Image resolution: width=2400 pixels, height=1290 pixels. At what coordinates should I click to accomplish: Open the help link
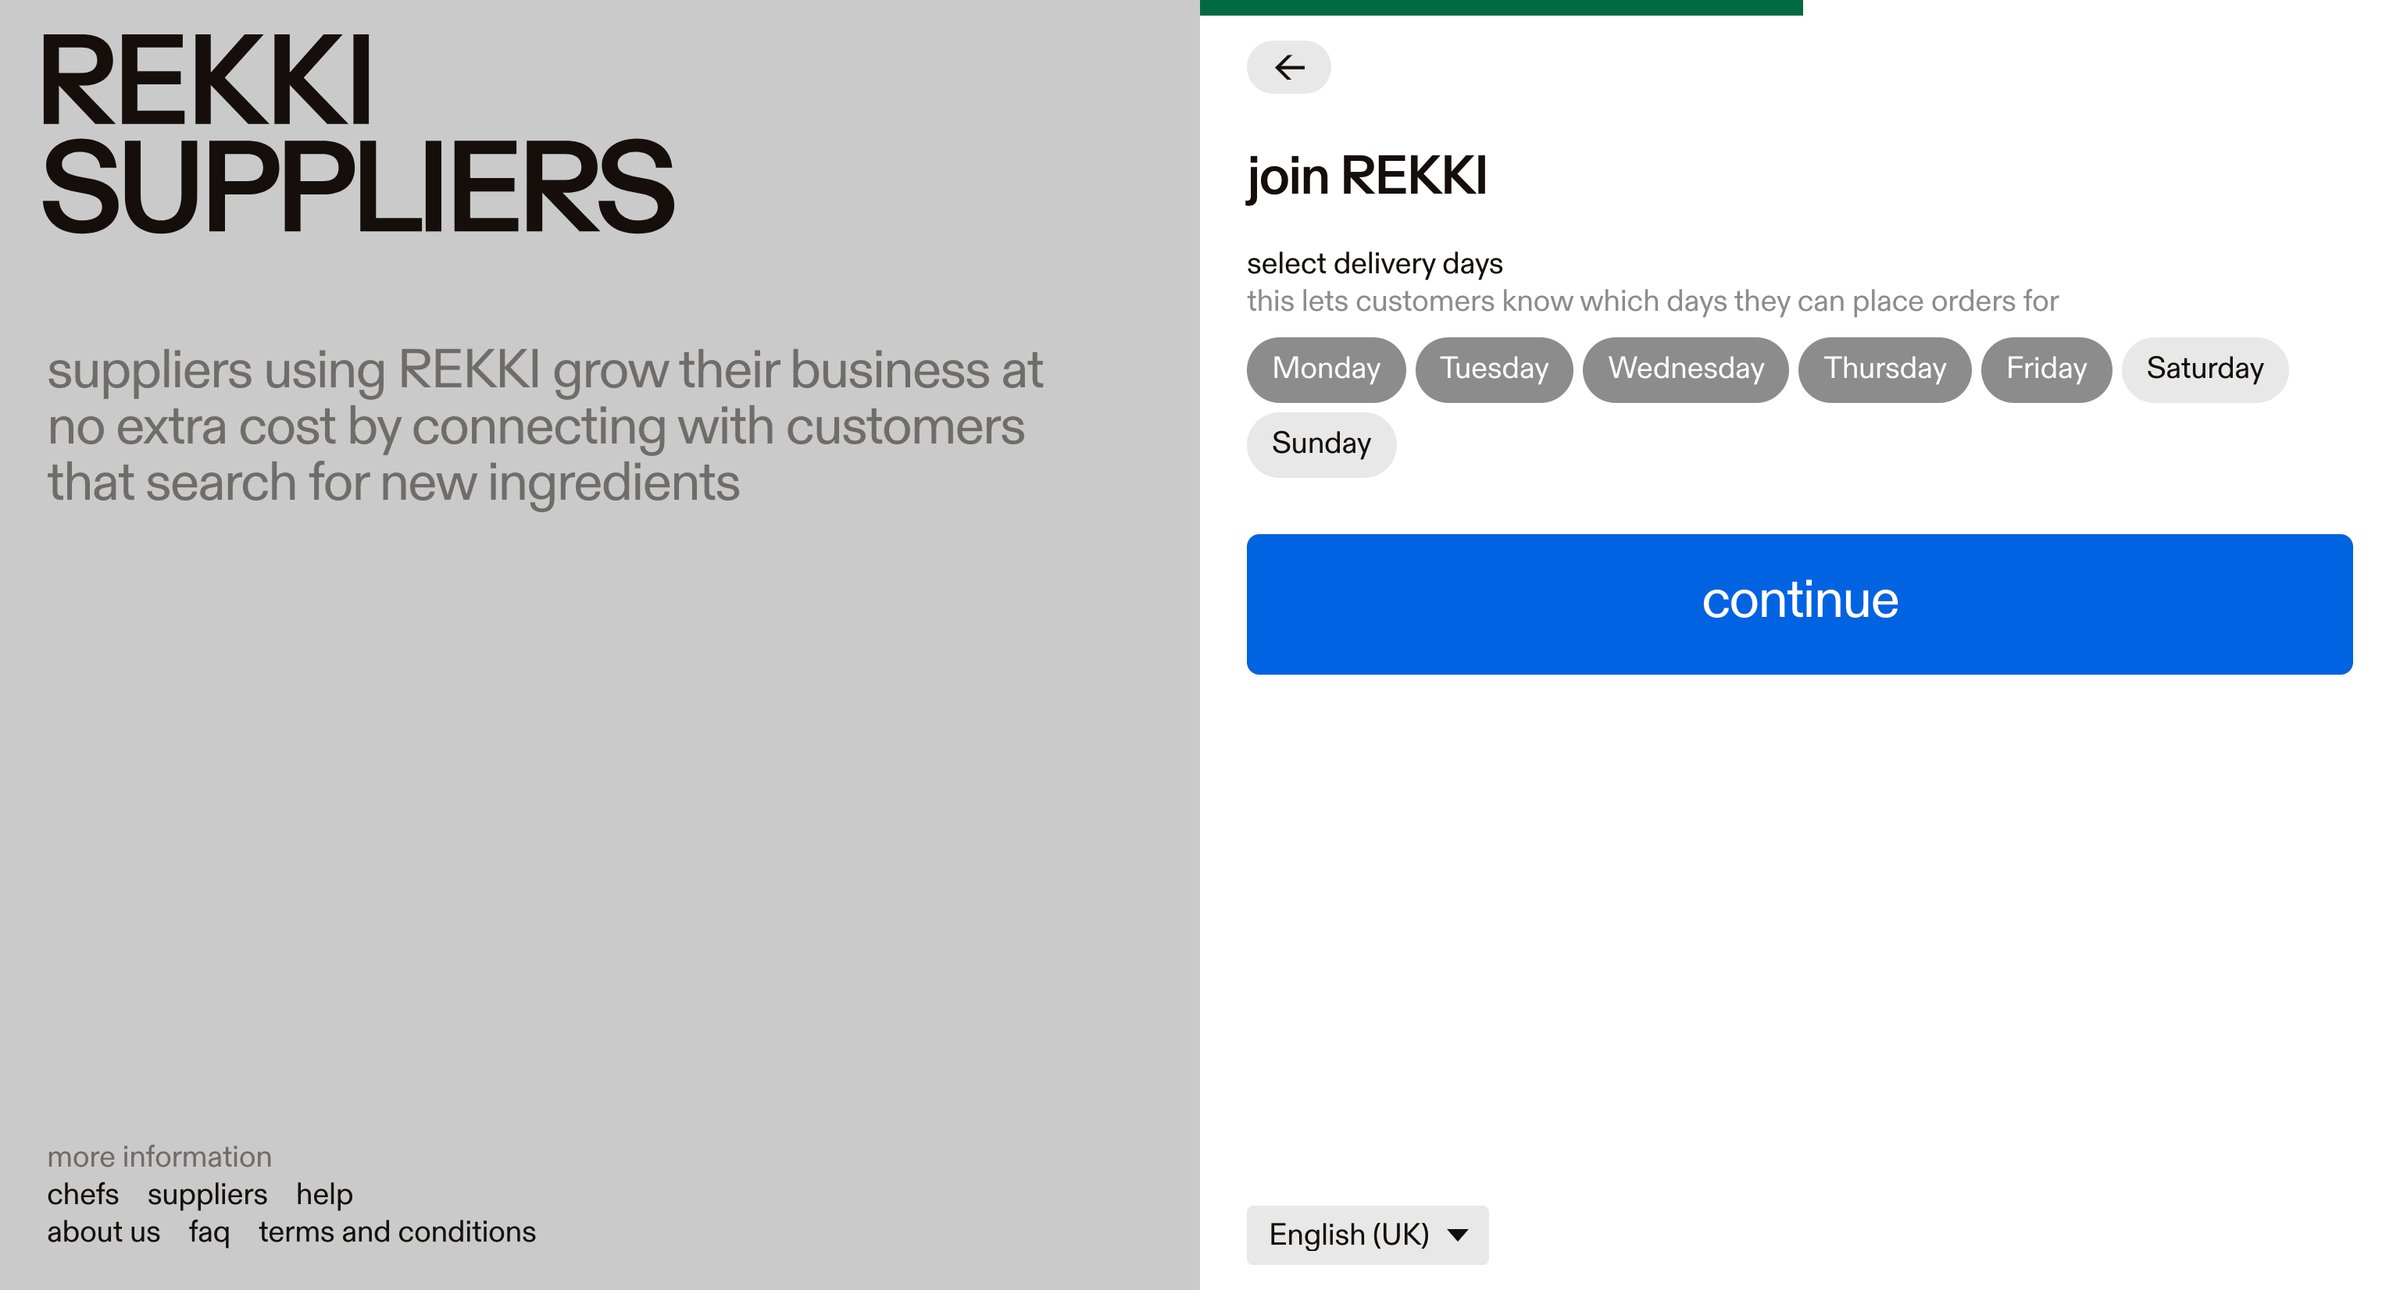324,1195
